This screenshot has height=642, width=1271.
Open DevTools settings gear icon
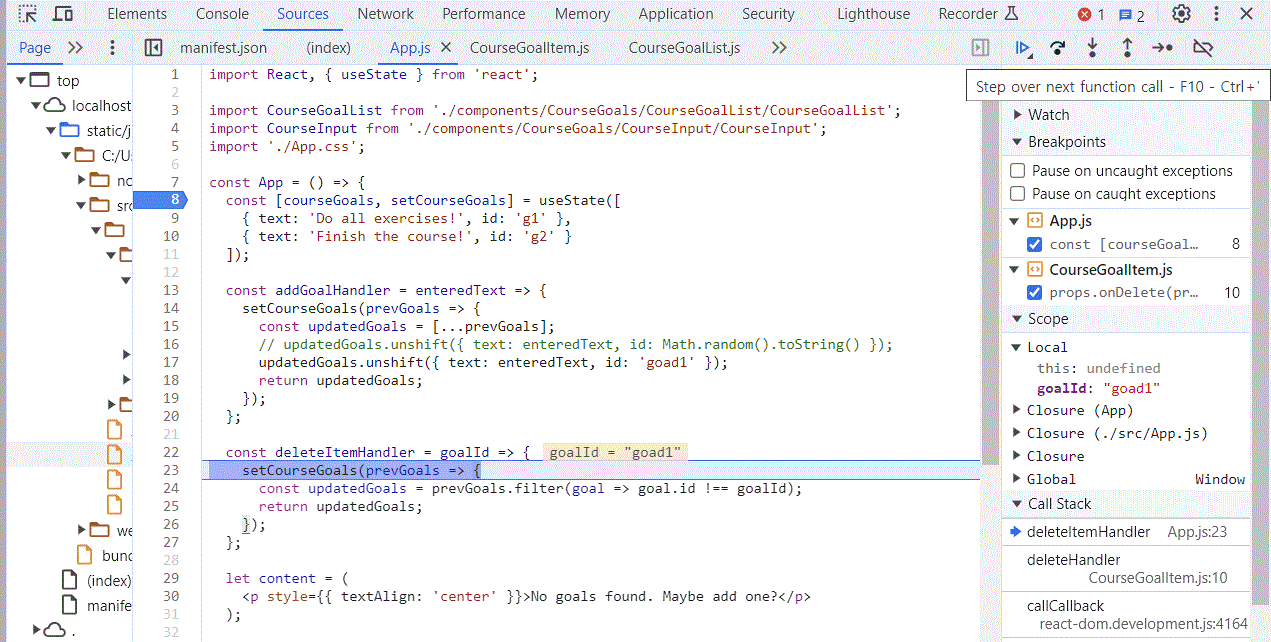[x=1181, y=14]
